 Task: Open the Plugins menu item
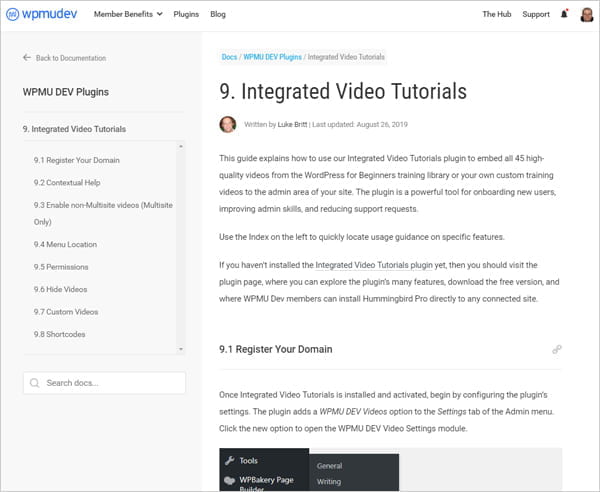pyautogui.click(x=186, y=14)
